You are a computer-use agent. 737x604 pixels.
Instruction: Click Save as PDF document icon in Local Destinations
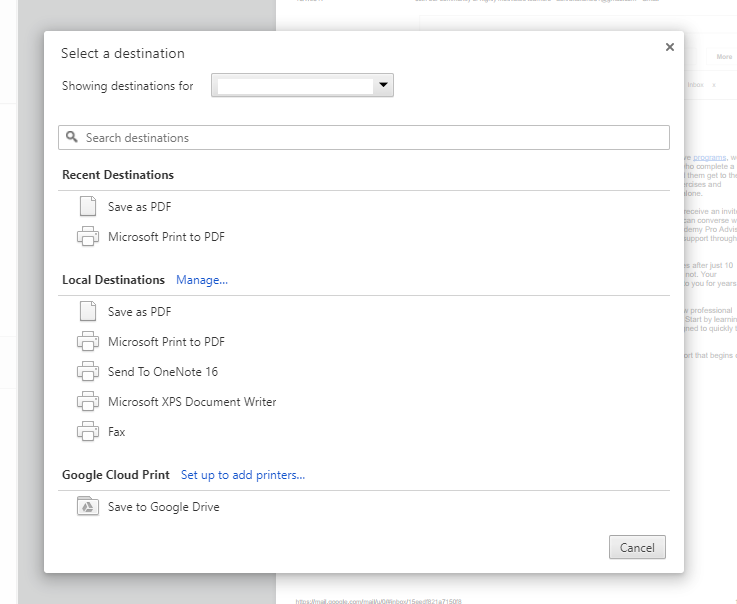(87, 312)
